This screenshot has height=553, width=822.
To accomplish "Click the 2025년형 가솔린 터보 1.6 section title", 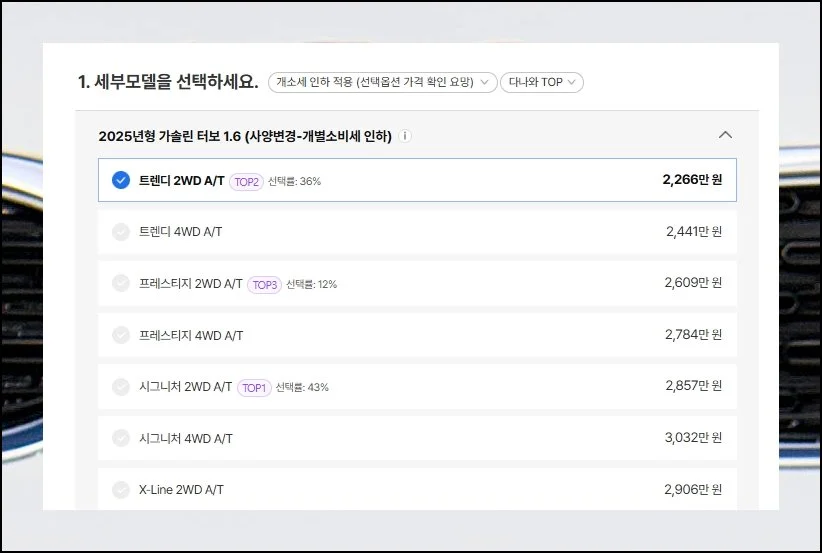I will [245, 136].
